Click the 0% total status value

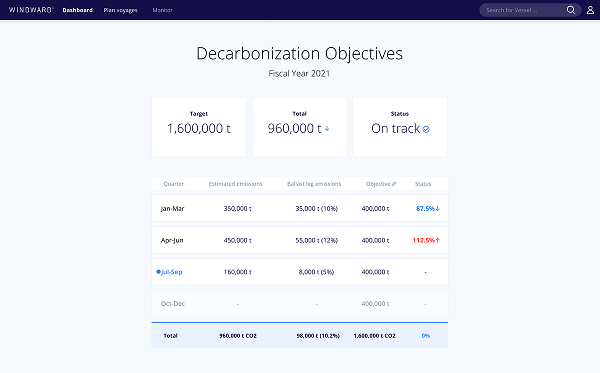pos(426,336)
